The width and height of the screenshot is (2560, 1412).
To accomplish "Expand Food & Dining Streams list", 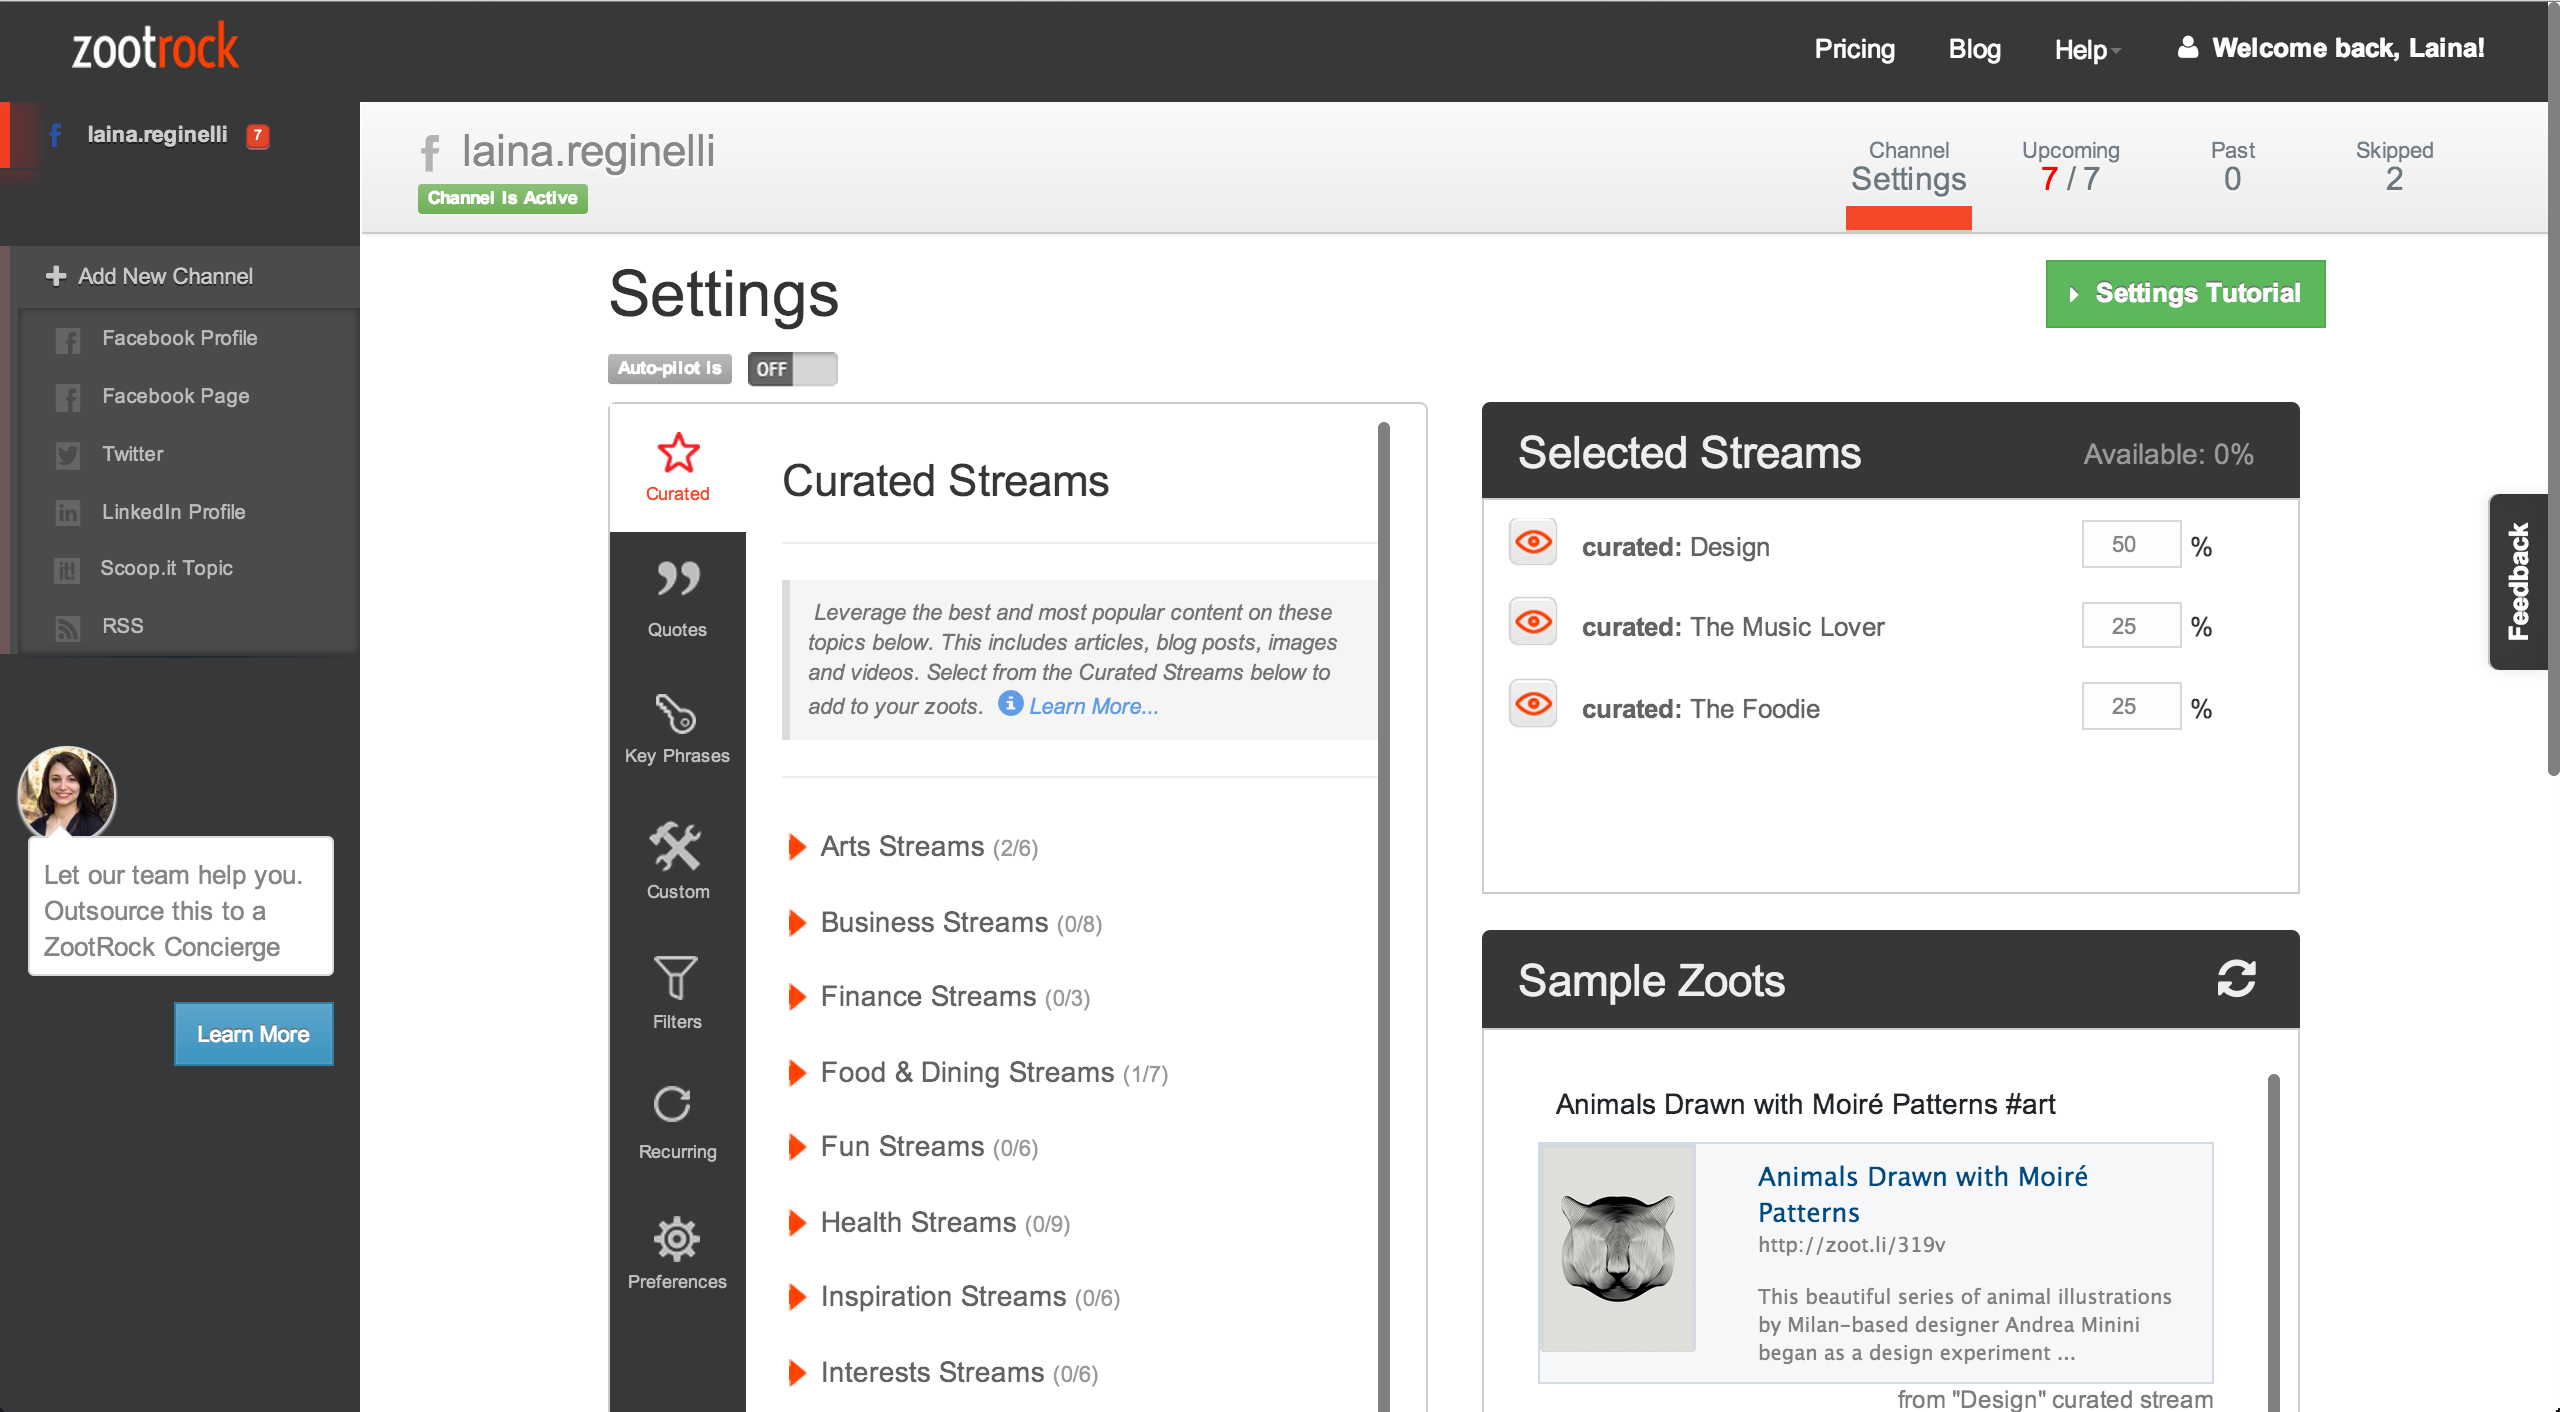I will (966, 1073).
